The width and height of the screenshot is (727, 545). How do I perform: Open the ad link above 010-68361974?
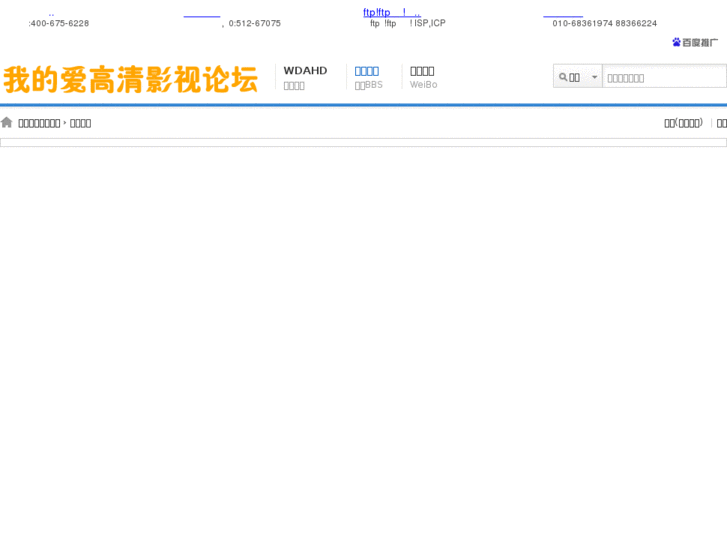click(563, 15)
